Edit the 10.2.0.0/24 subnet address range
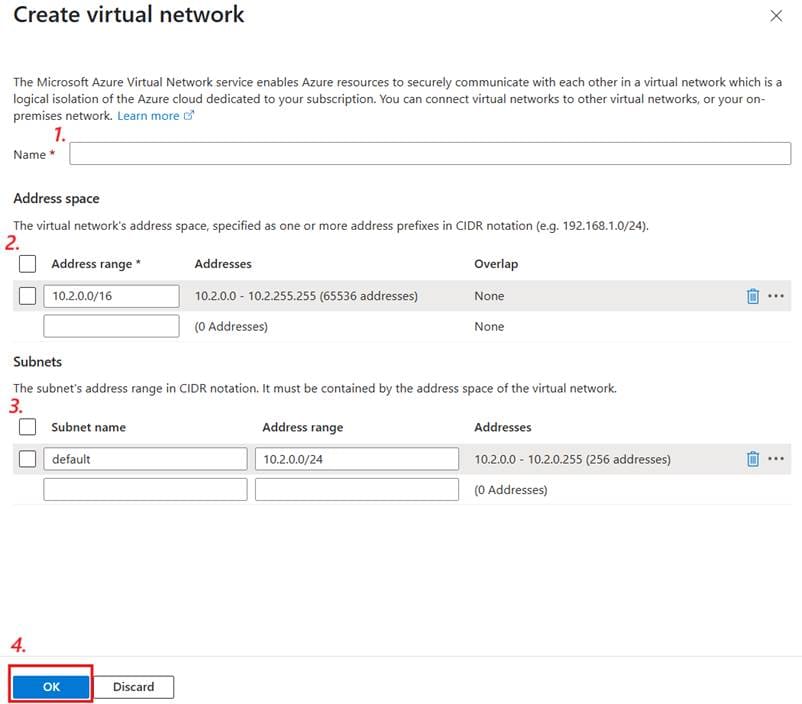This screenshot has height=704, width=802. [x=356, y=459]
